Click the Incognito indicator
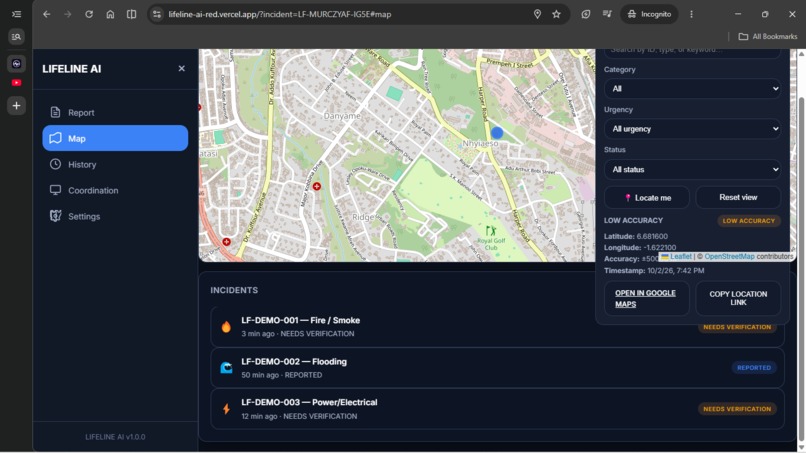The width and height of the screenshot is (806, 453). [x=649, y=14]
